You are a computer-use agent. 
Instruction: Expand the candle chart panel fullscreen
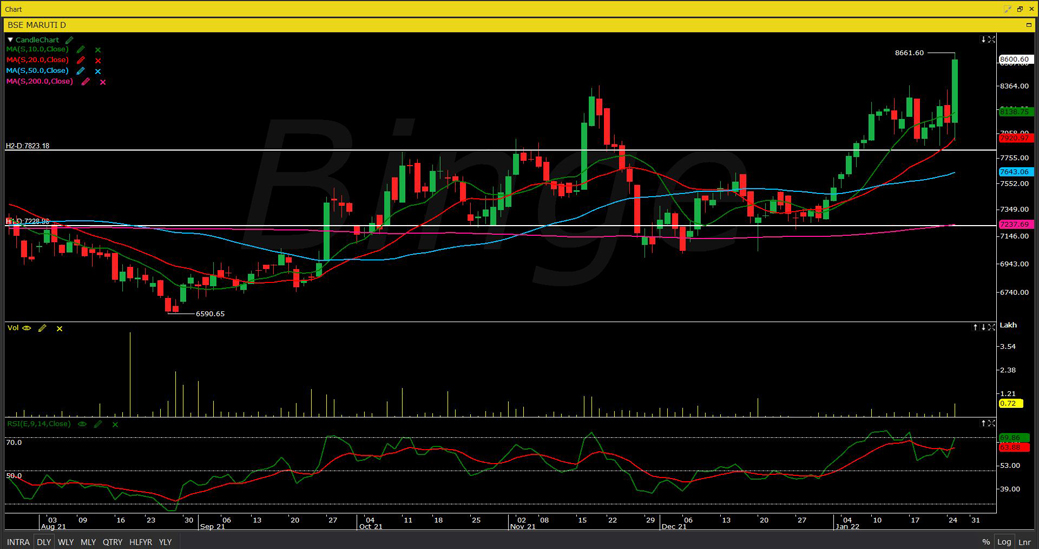tap(991, 40)
